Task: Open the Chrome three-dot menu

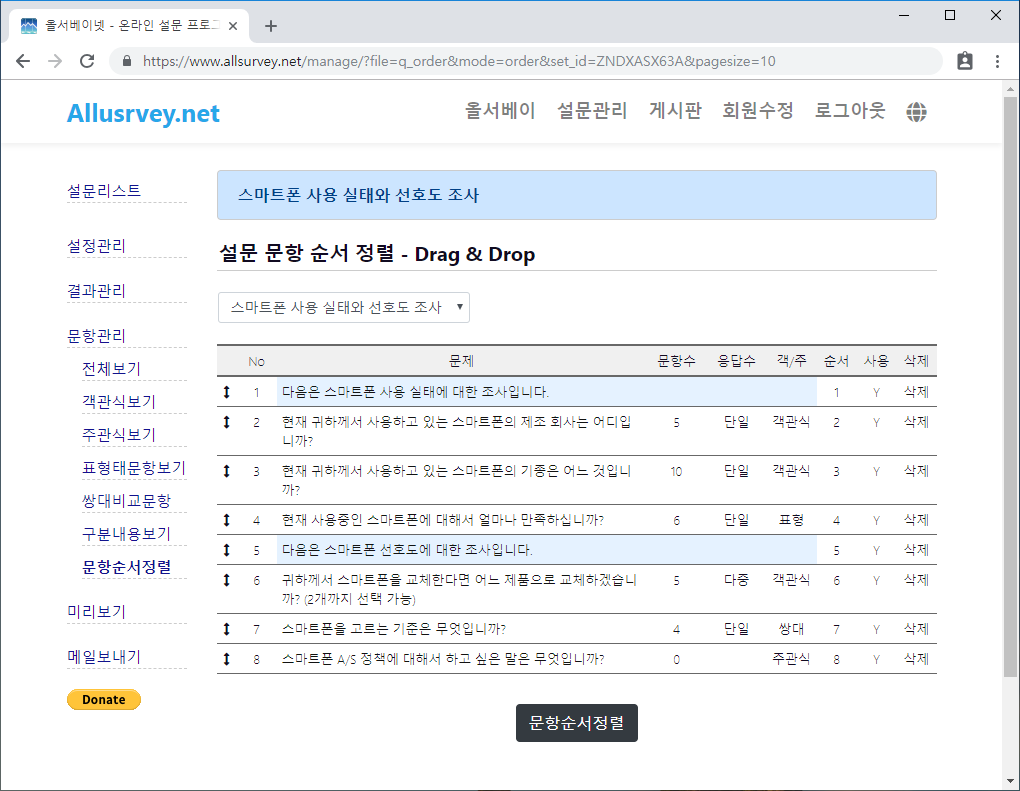Action: tap(997, 61)
